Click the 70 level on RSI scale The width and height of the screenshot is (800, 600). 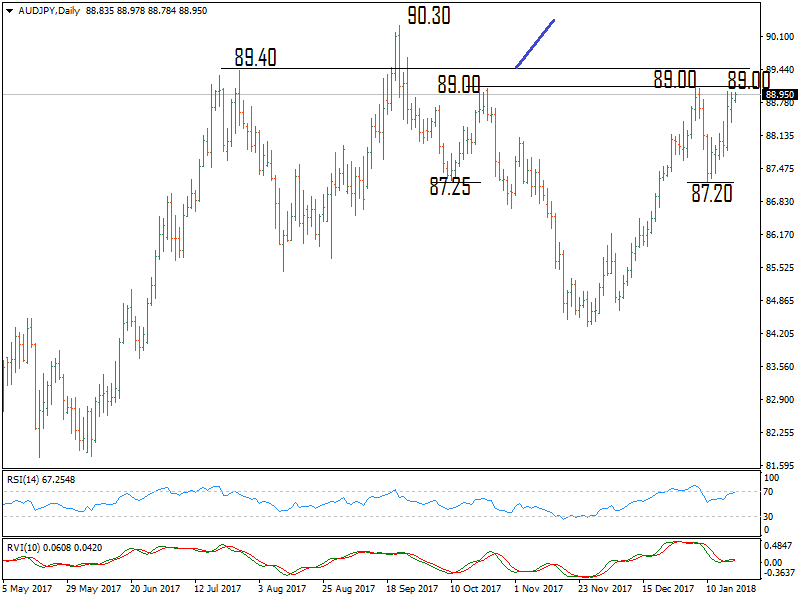coord(767,493)
